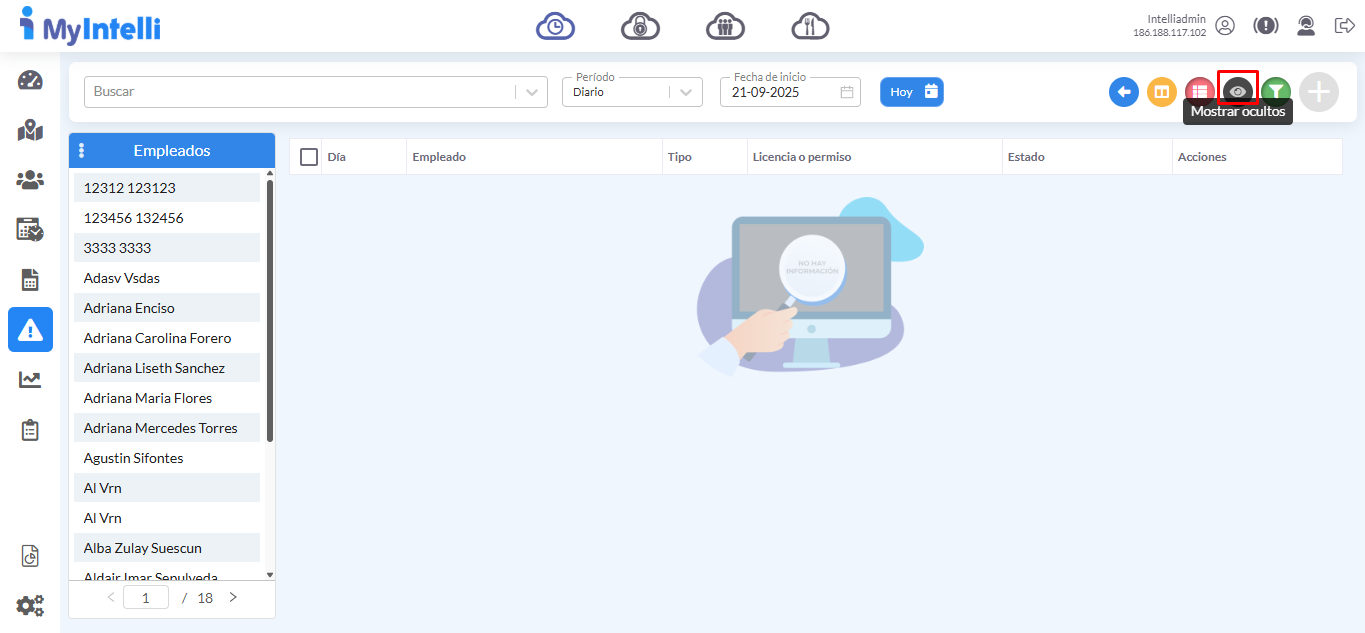Check the select-all checkbox beside Día

[309, 157]
